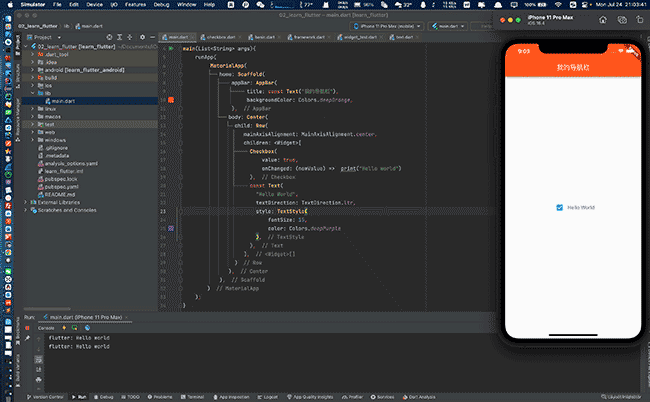Expand the External Libraries node
This screenshot has width=650, height=402.
(26, 202)
